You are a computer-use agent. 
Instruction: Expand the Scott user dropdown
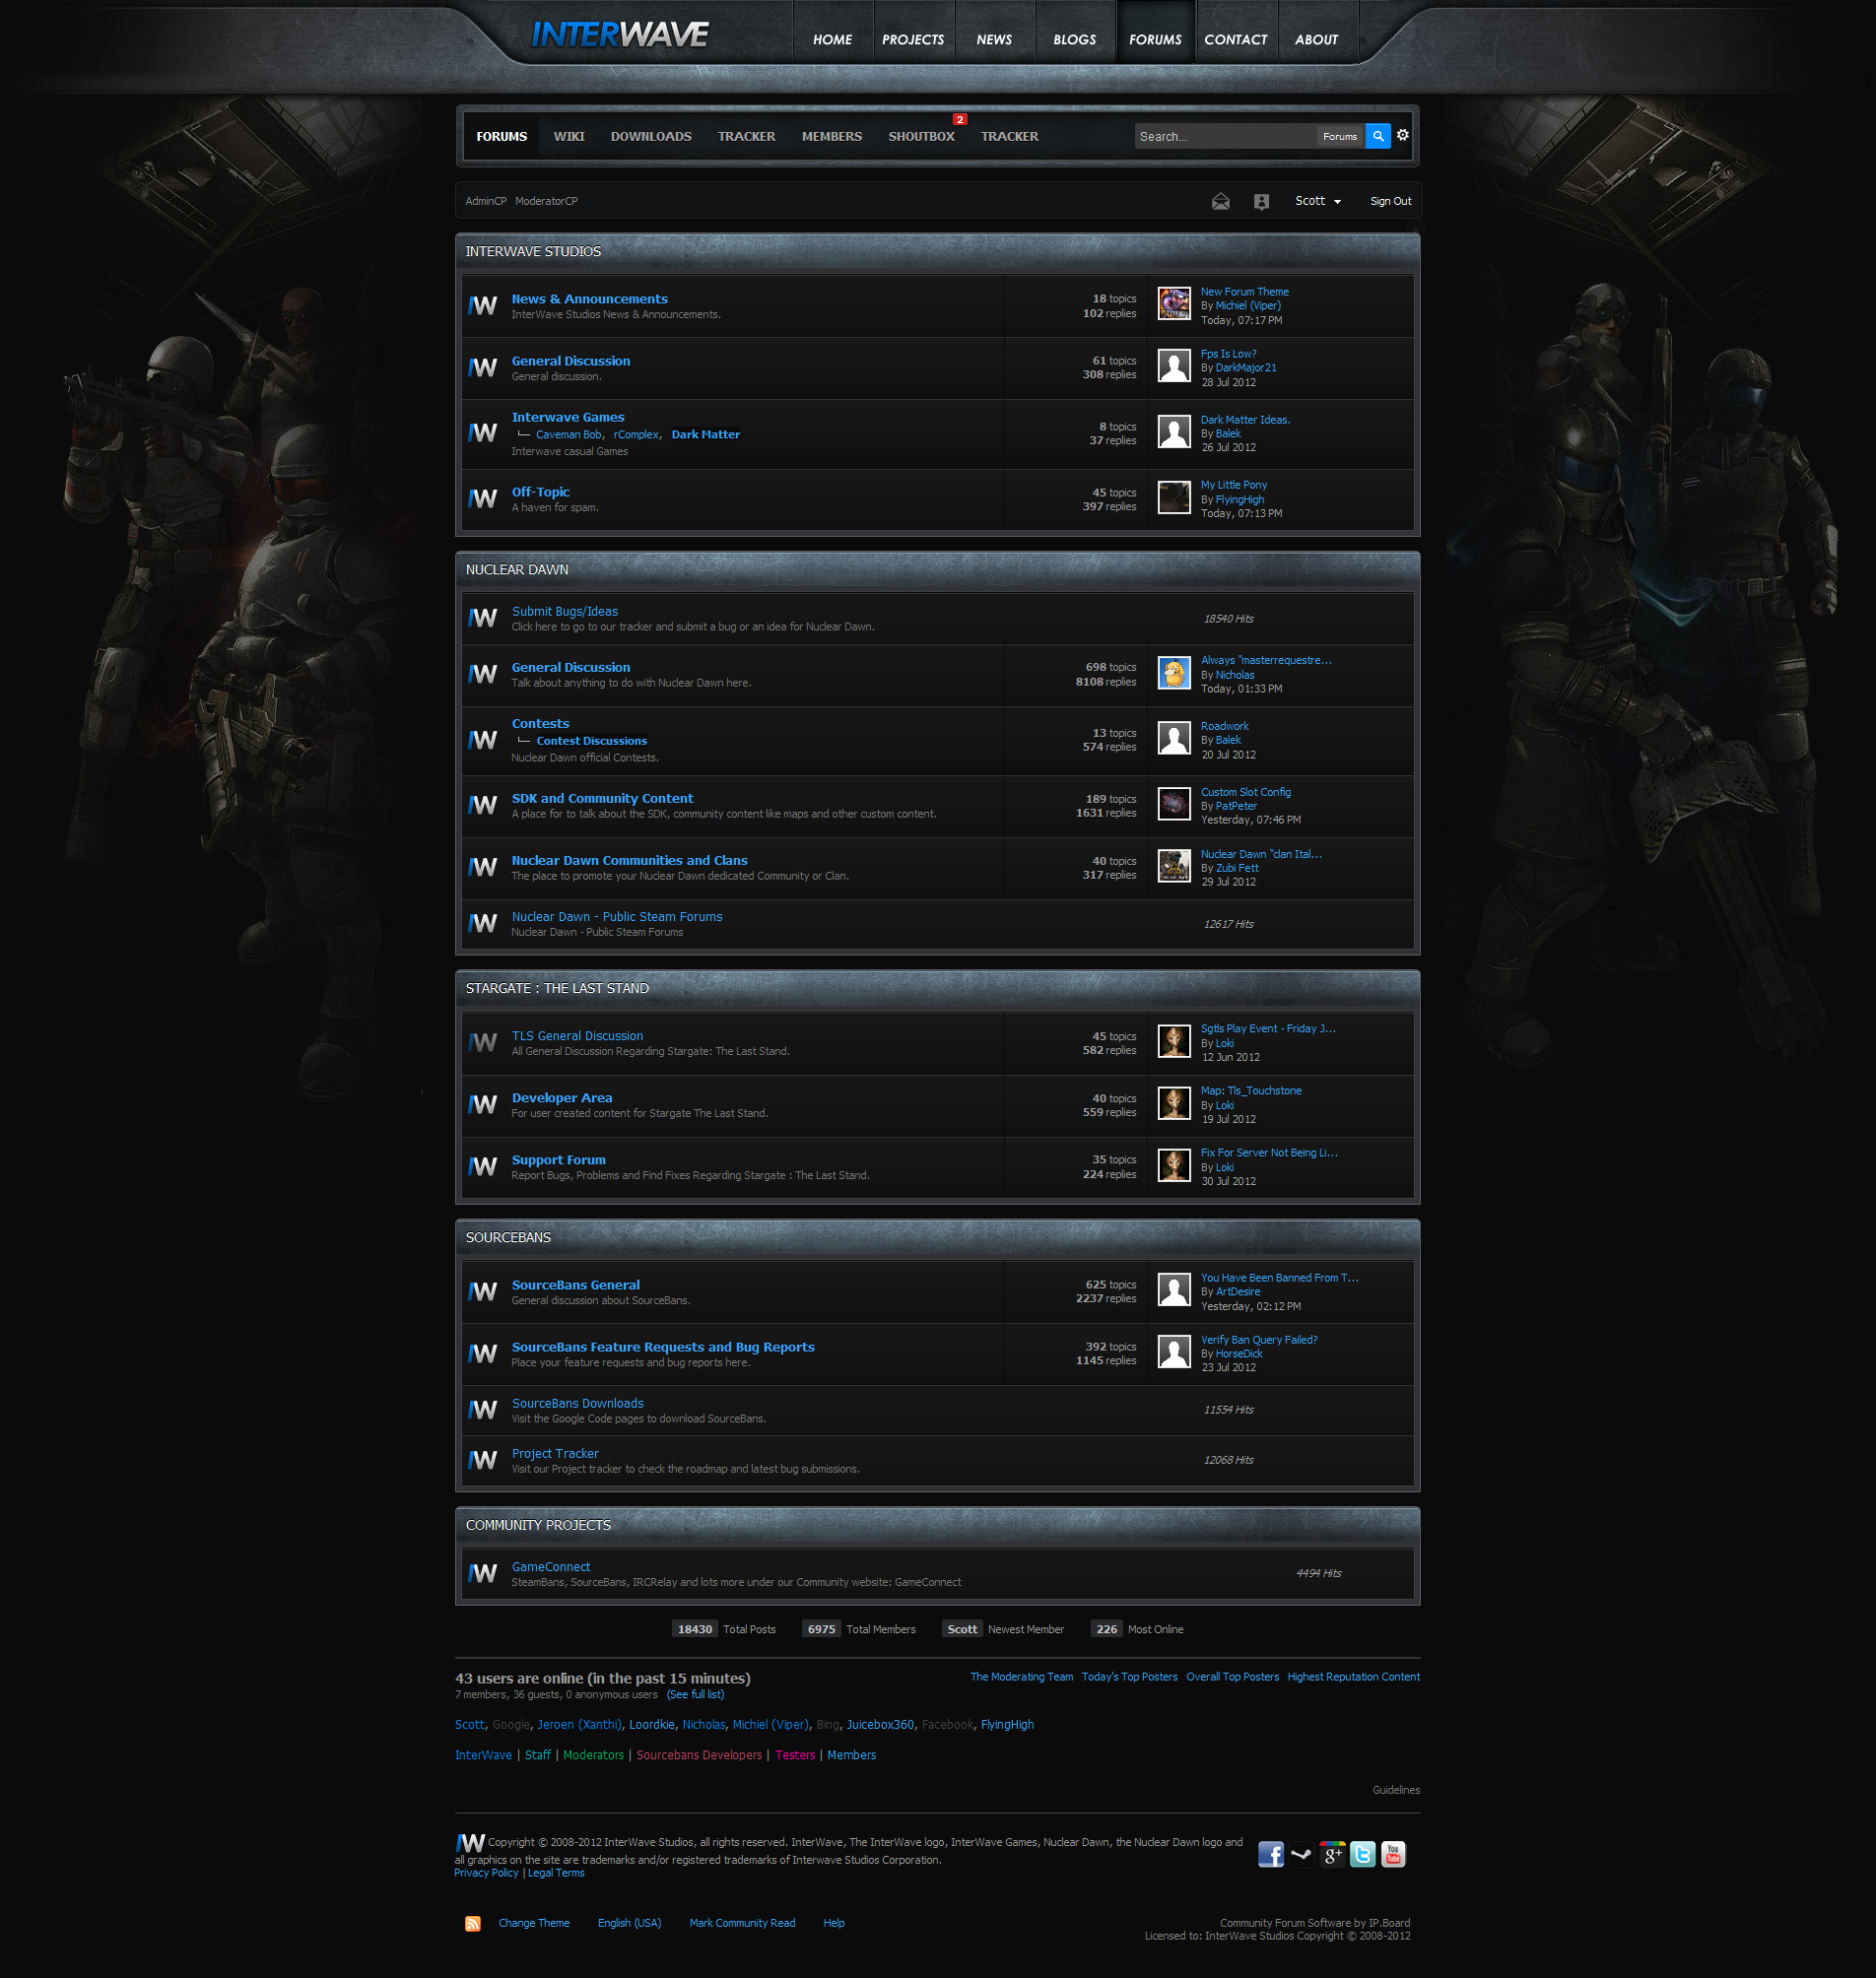1318,201
